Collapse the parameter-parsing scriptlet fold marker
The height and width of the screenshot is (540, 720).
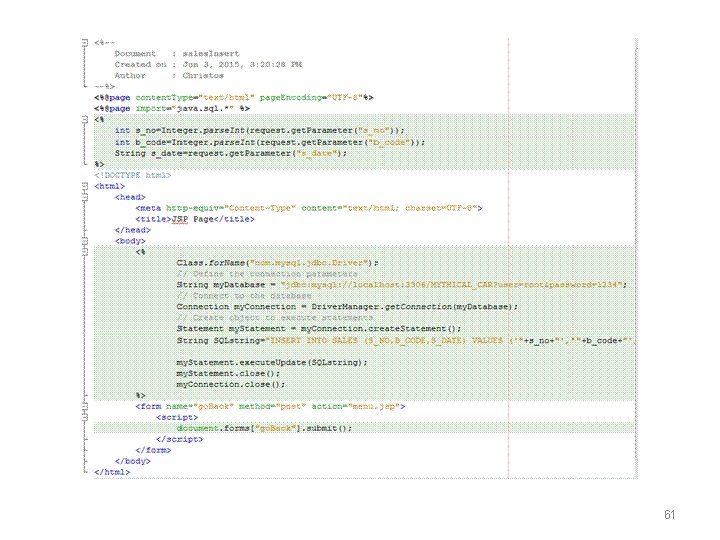(85, 119)
